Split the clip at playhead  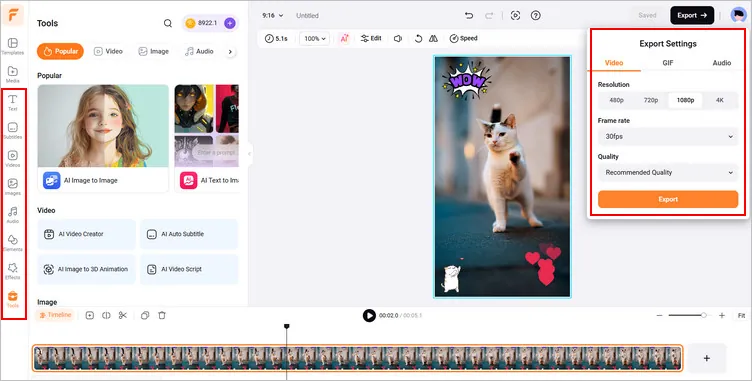106,315
